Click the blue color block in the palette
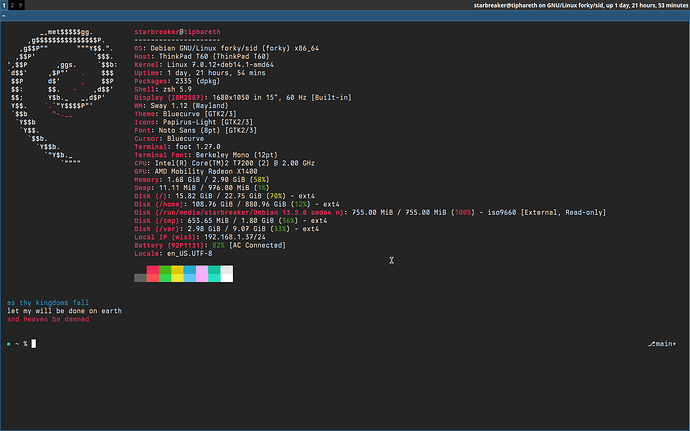This screenshot has height=431, width=690. 190,274
